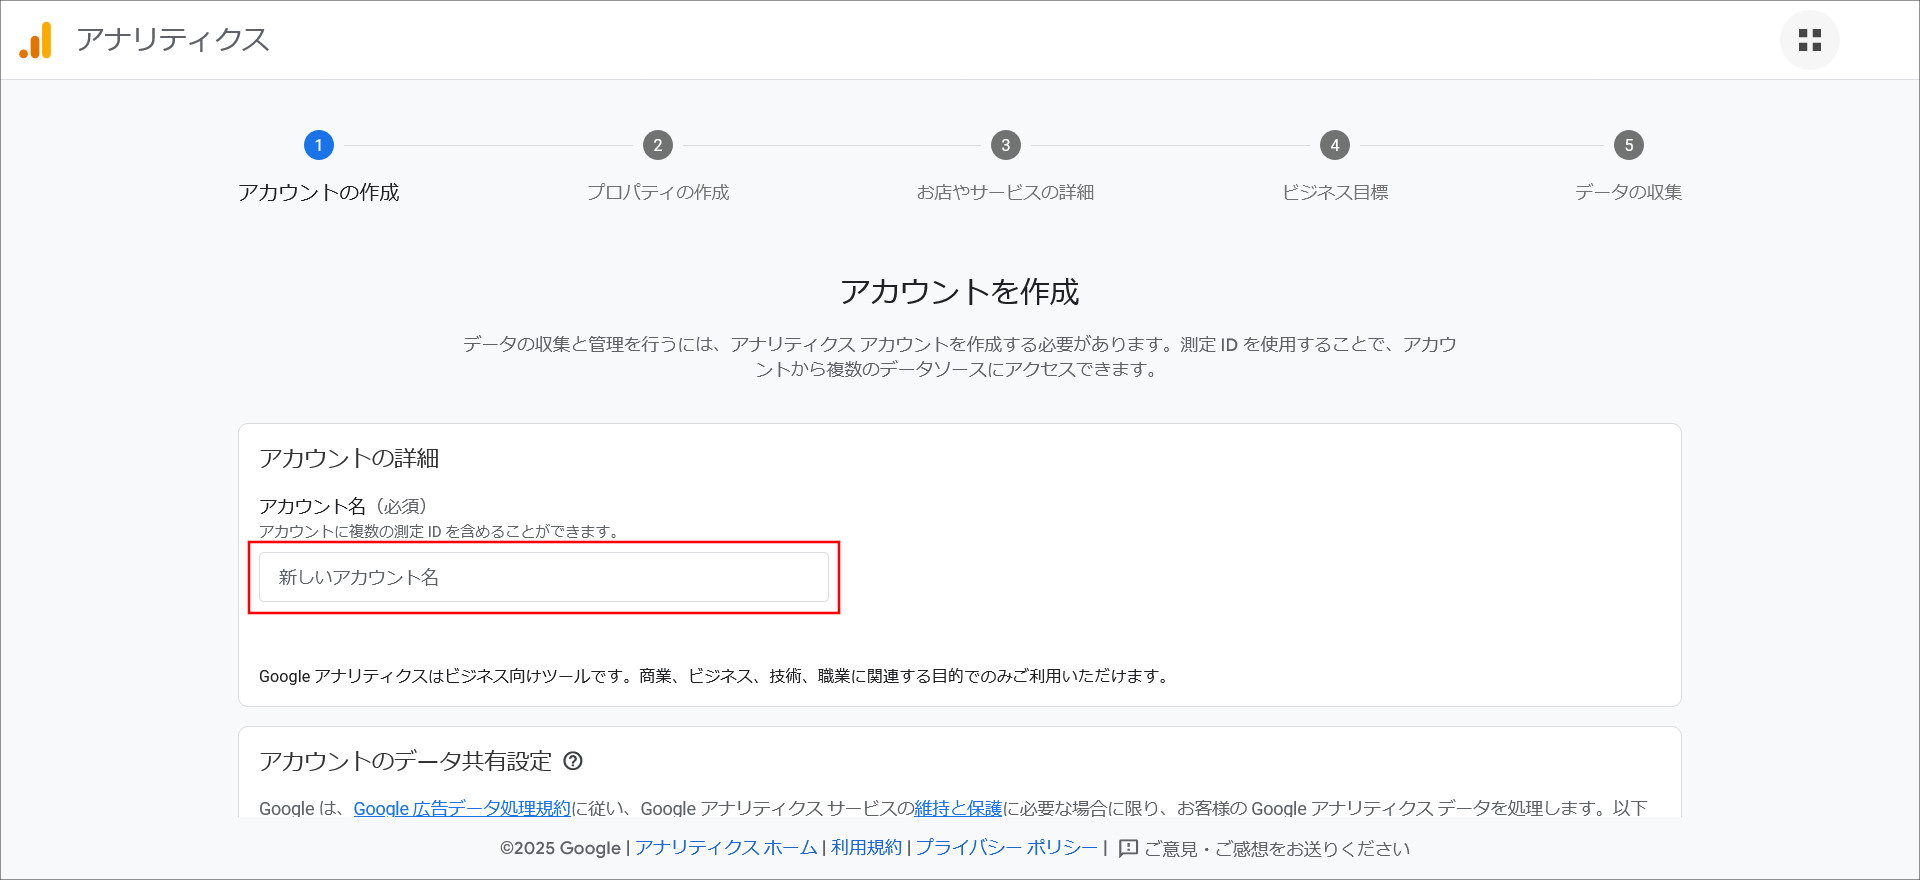Click the プロパティの作成 step label

coord(658,192)
